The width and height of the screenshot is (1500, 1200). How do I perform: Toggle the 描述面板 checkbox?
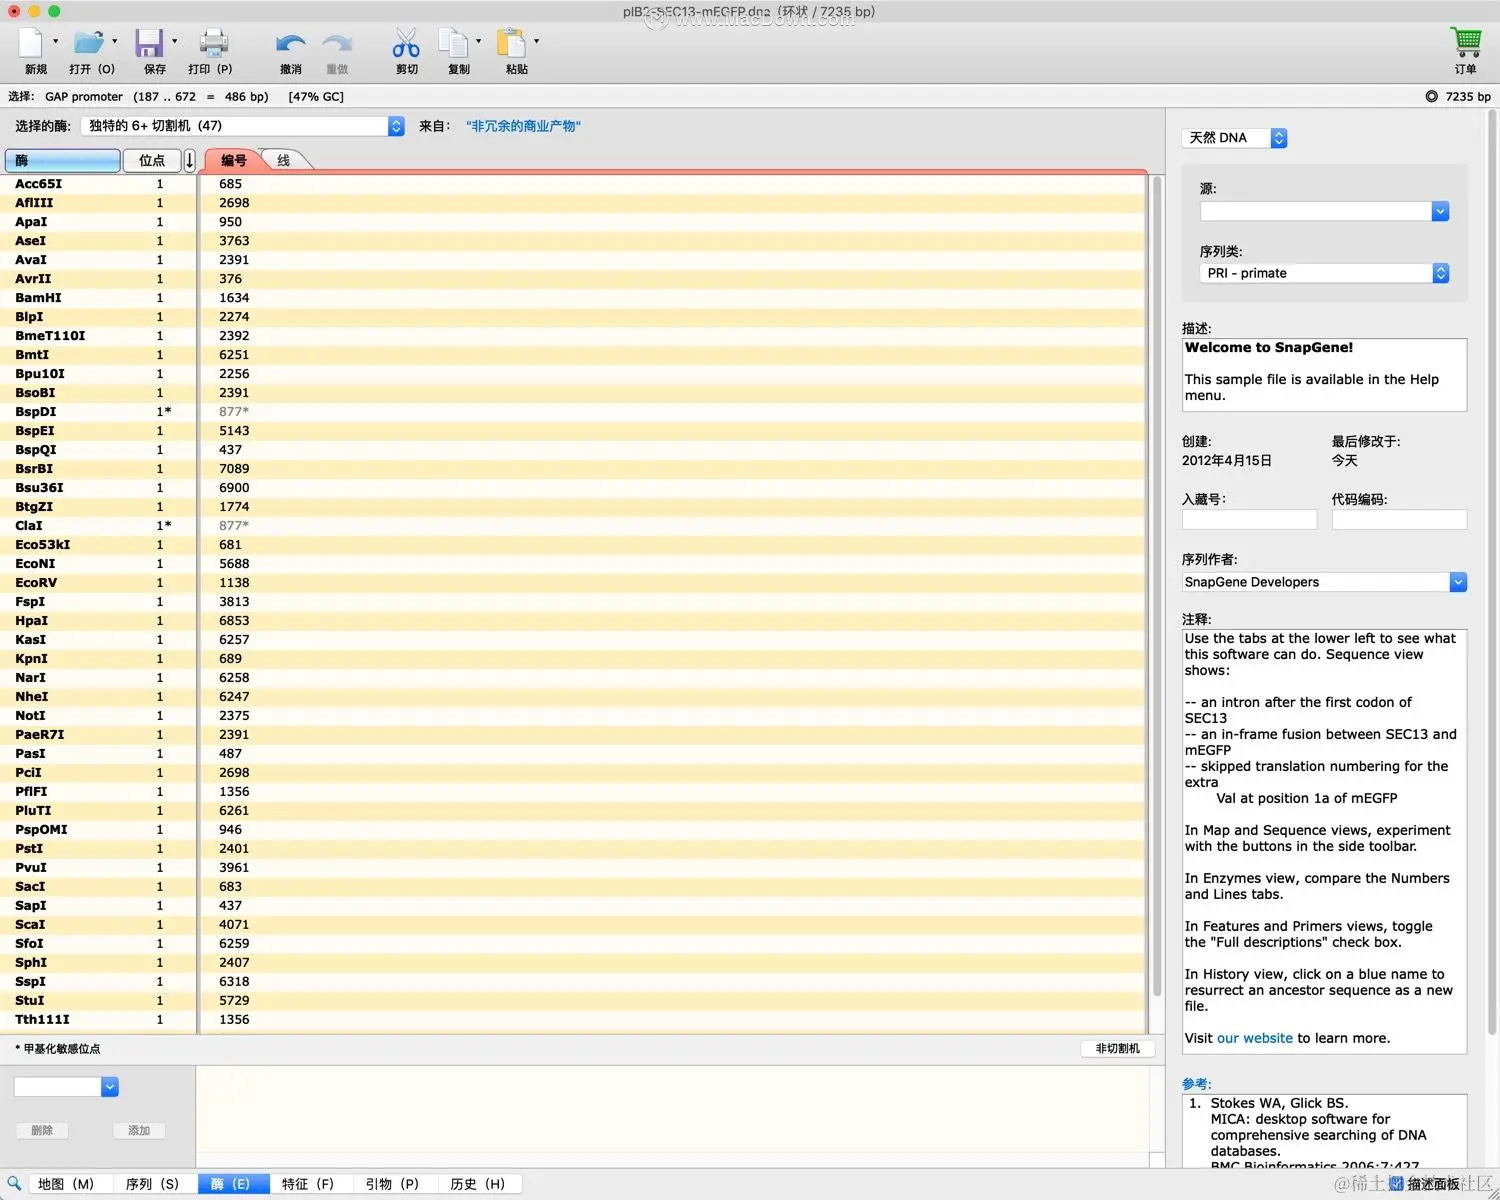pyautogui.click(x=1397, y=1184)
